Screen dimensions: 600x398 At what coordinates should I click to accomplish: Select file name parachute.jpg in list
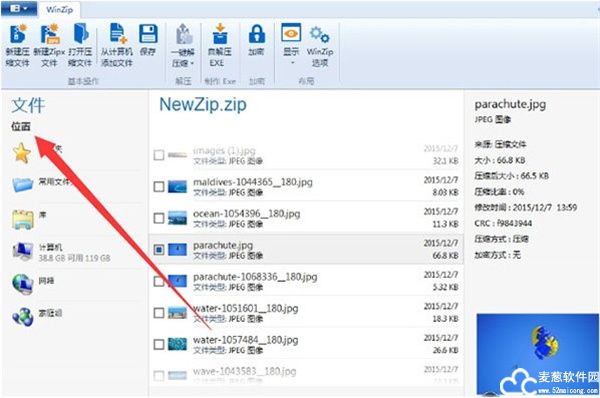pos(223,245)
